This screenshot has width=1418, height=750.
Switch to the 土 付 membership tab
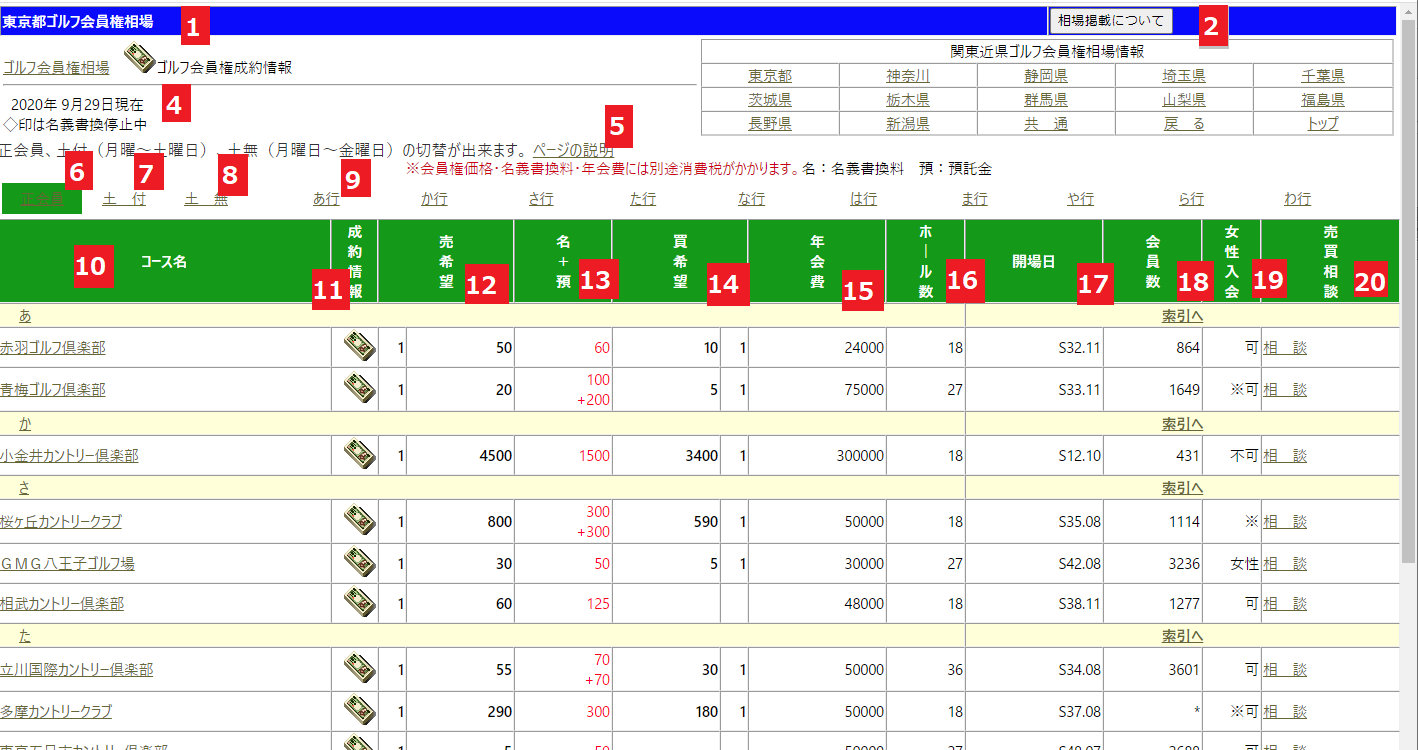[125, 199]
